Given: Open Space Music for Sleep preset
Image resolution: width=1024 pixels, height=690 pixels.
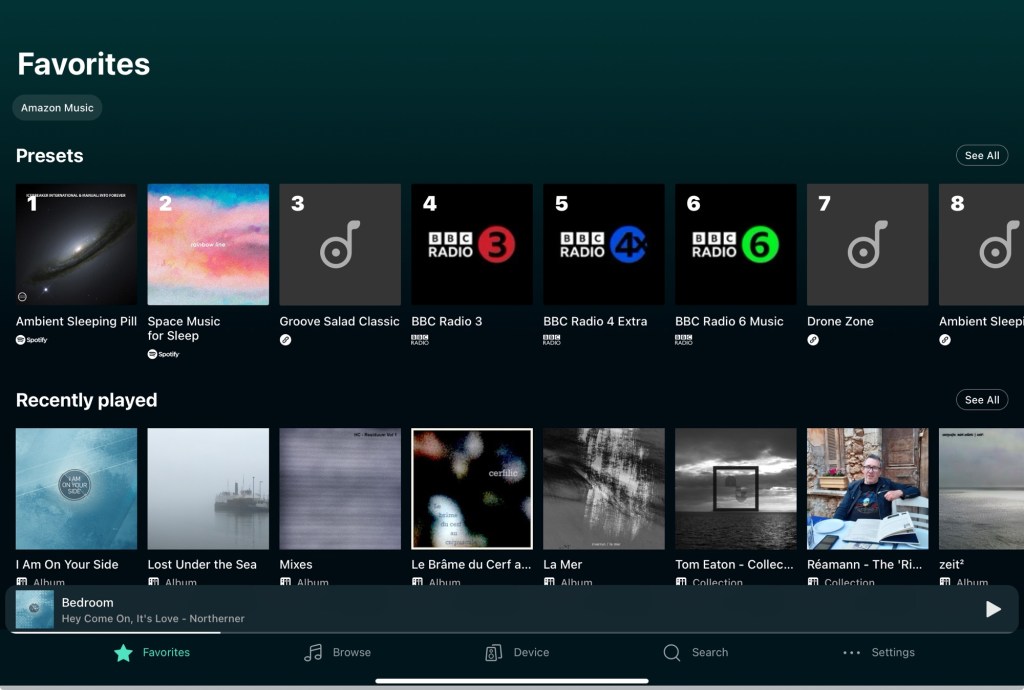Looking at the screenshot, I should [208, 245].
